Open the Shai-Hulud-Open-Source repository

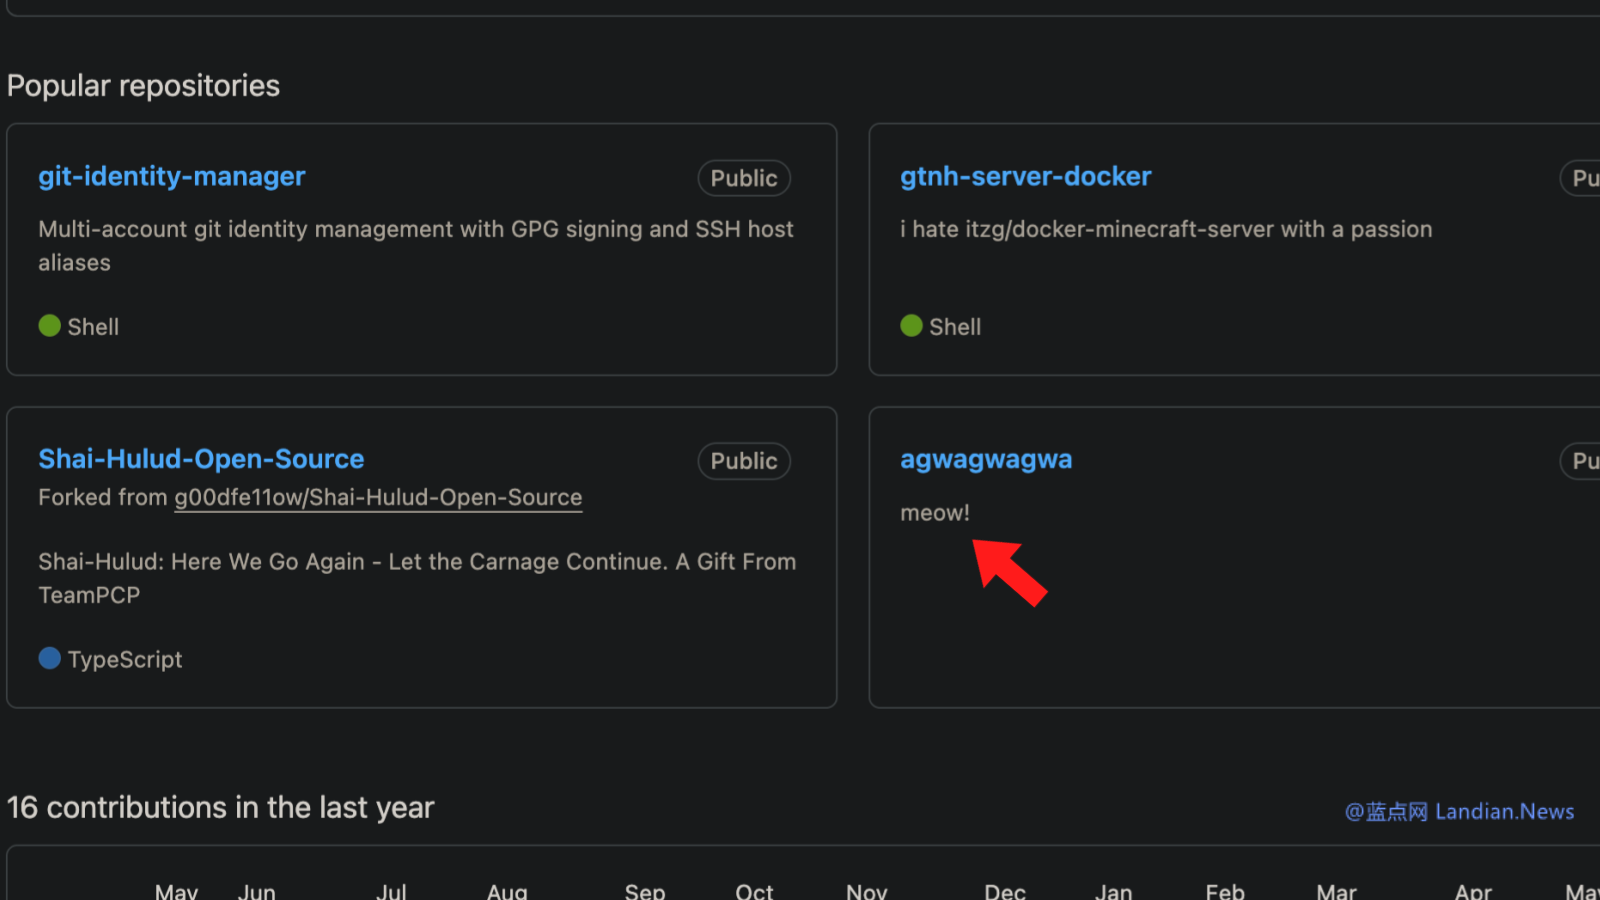click(201, 459)
